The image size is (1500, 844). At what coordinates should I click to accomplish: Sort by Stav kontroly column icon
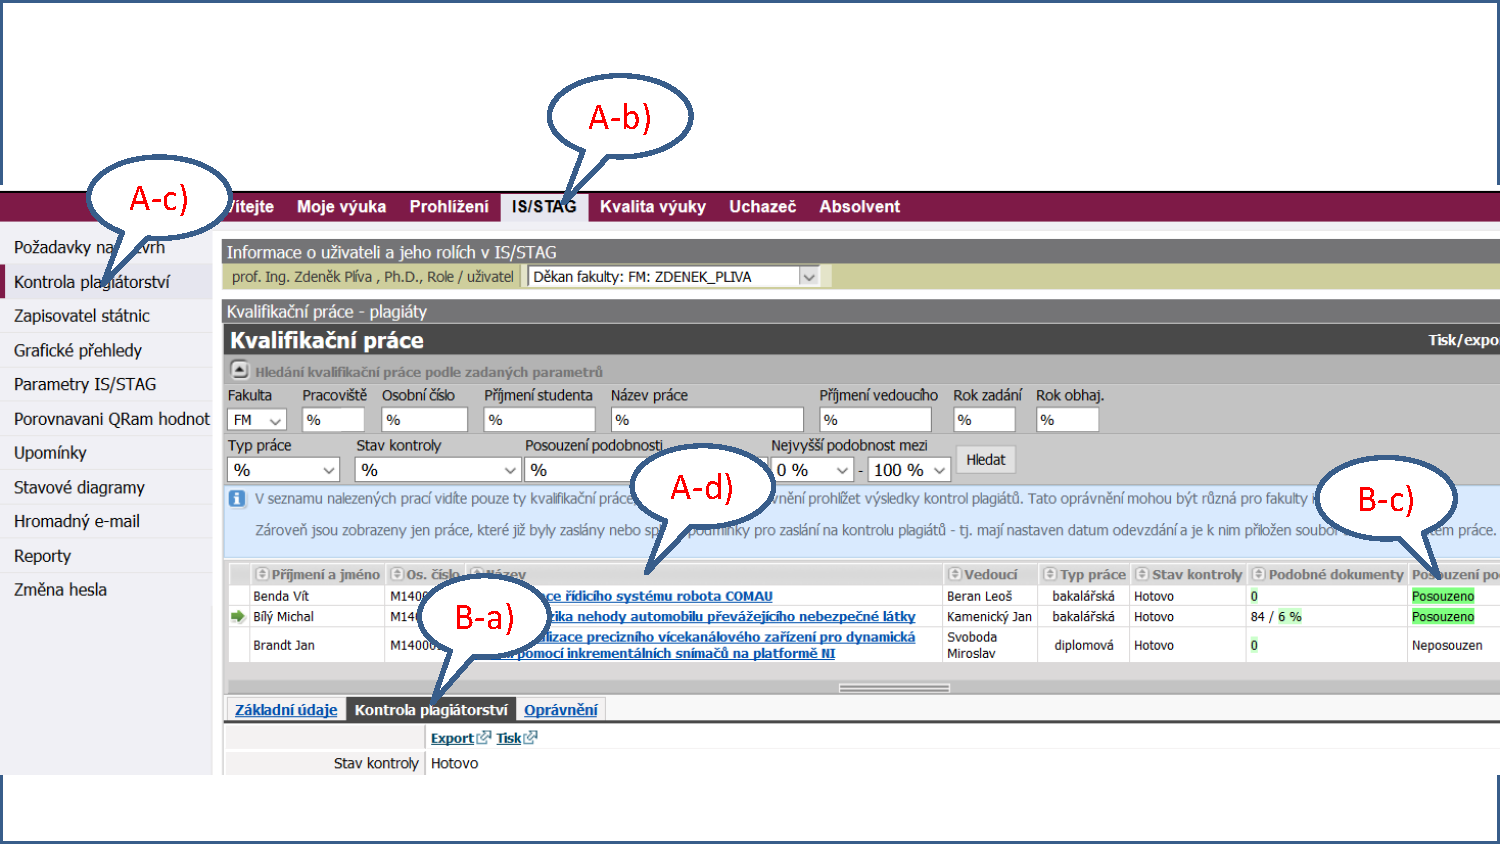1142,574
